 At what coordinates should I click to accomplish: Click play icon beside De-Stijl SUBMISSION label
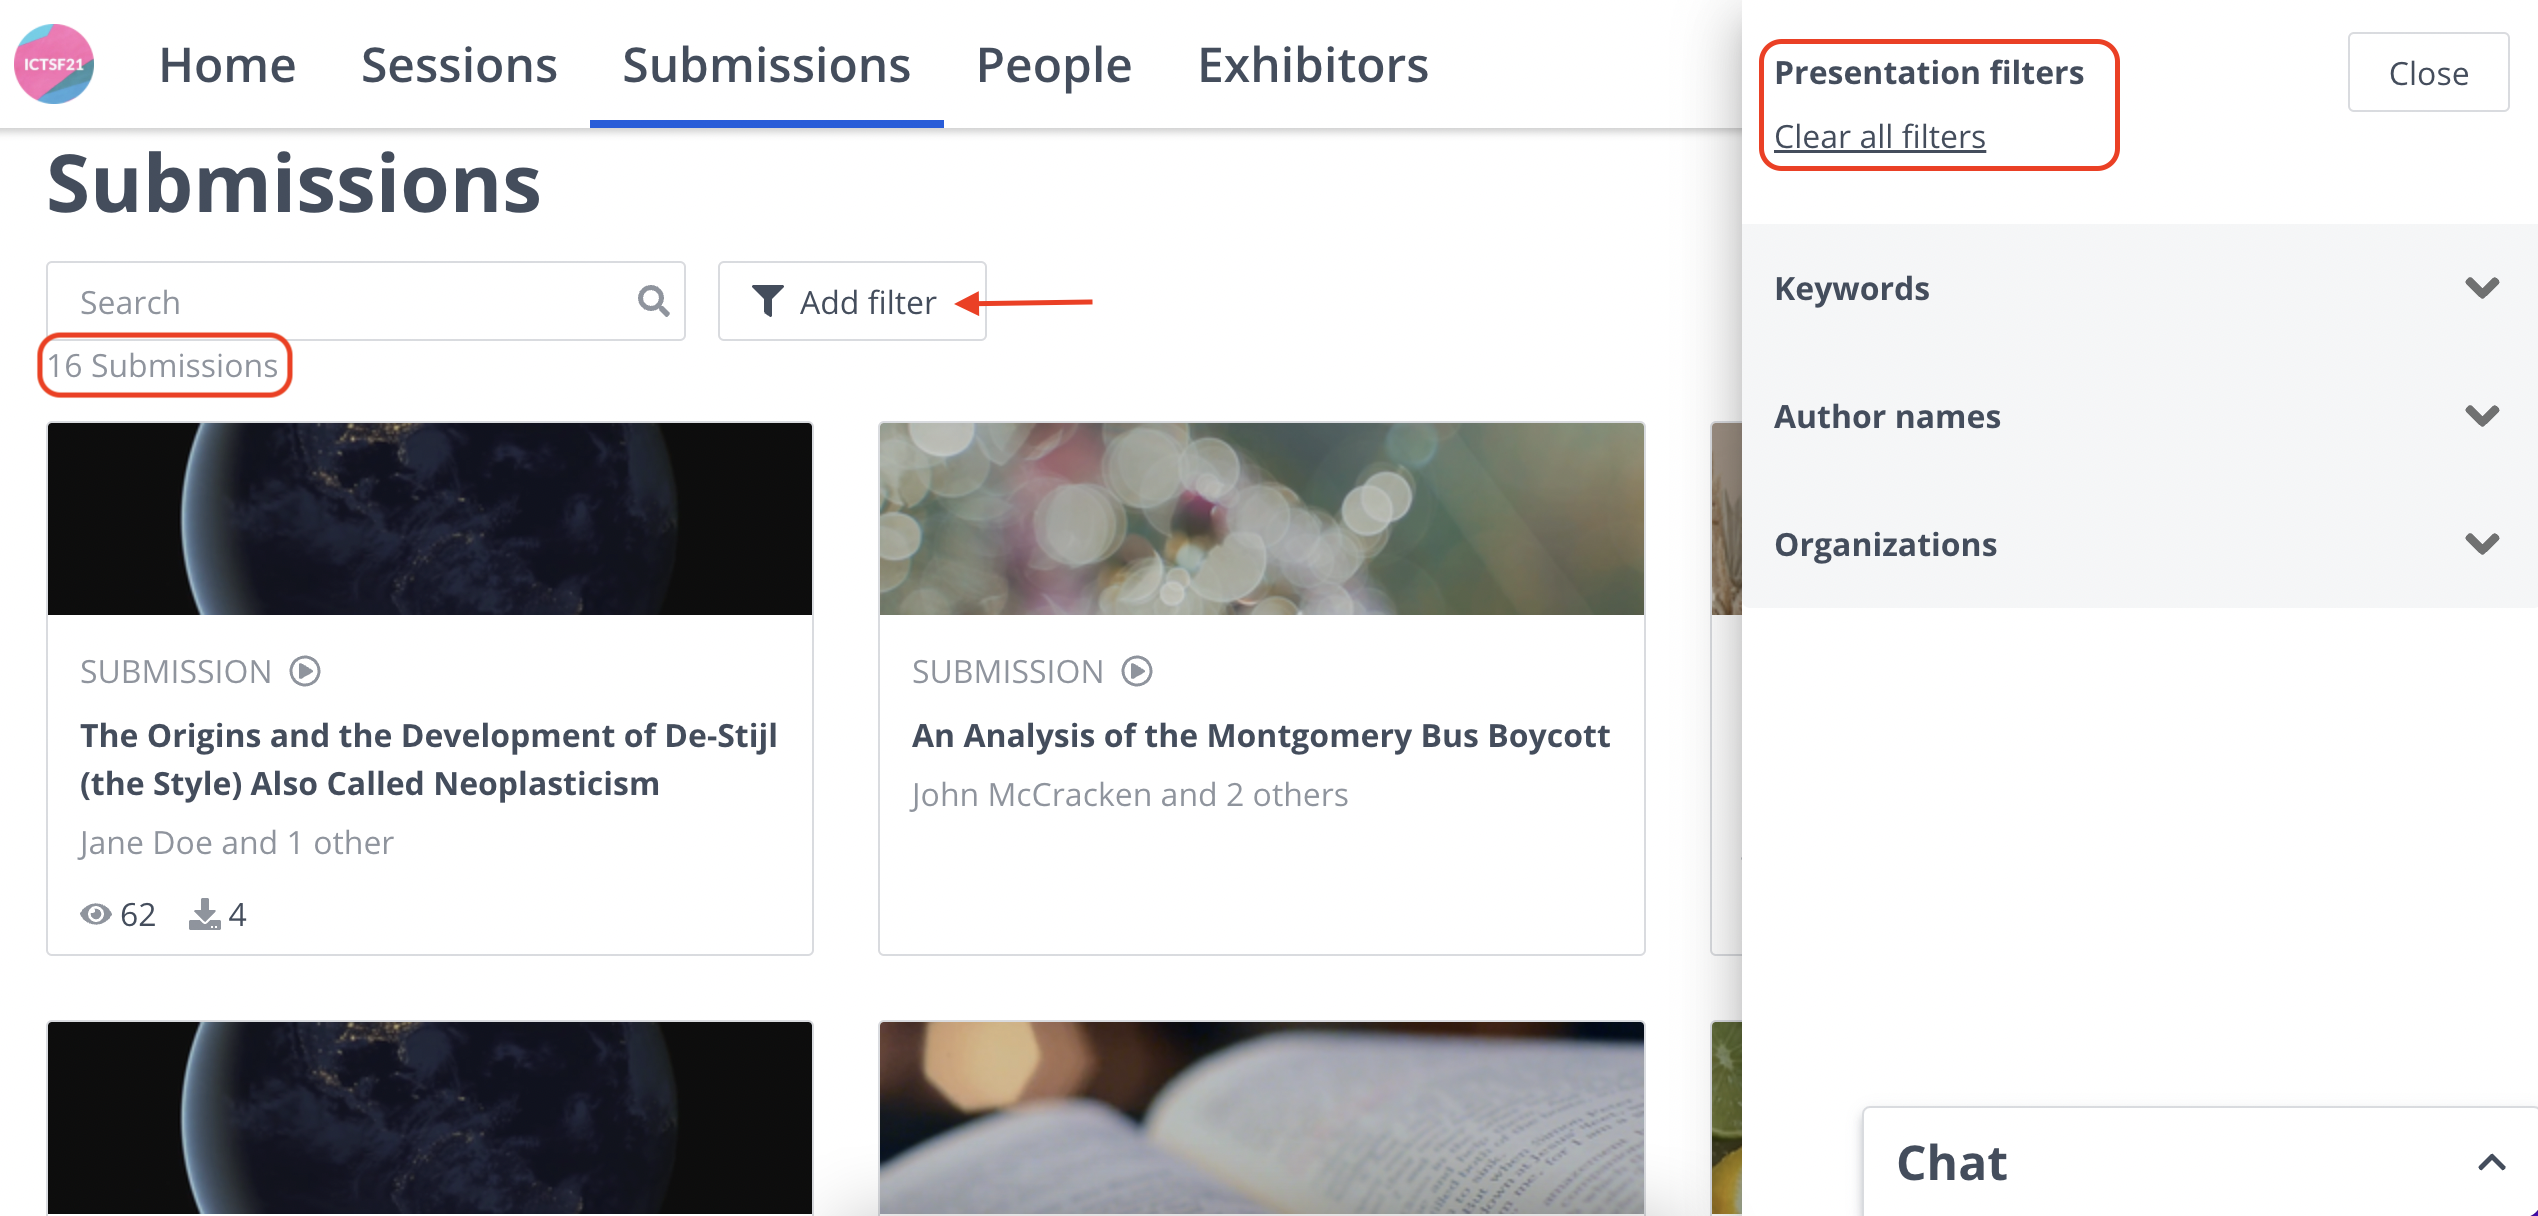[x=305, y=671]
